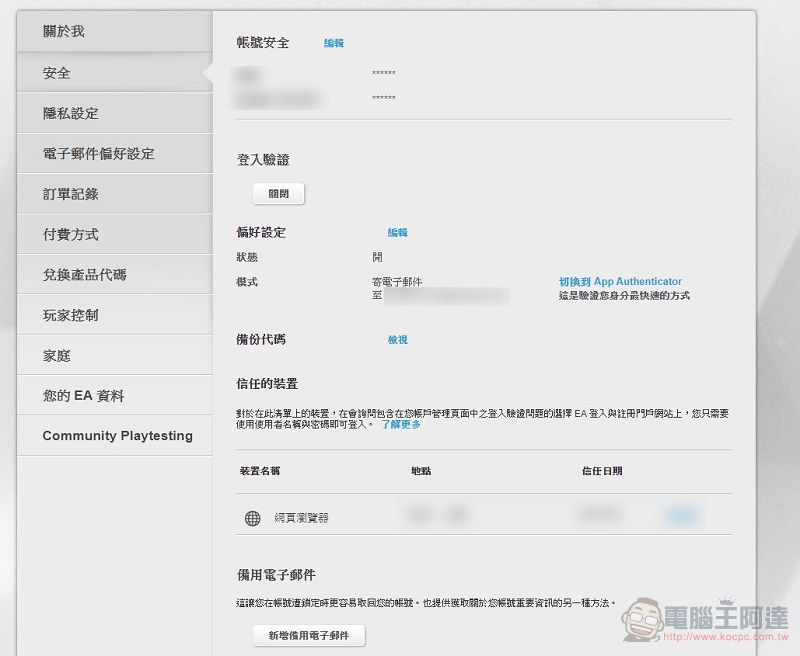The width and height of the screenshot is (800, 656).
Task: Click the blurred link in 網頁瀏覽器 row
Action: click(x=682, y=516)
